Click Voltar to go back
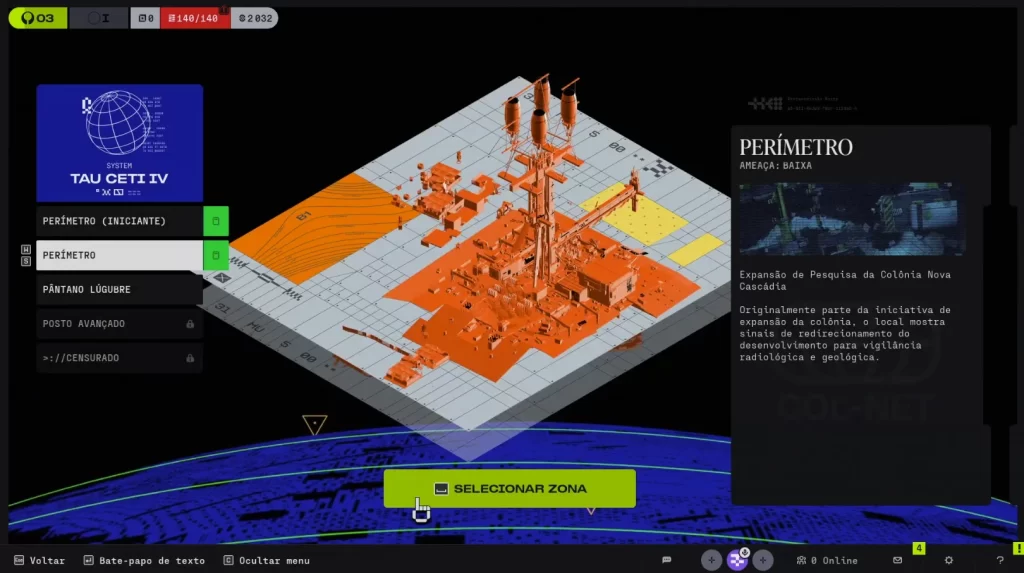1024x573 pixels. pos(39,561)
